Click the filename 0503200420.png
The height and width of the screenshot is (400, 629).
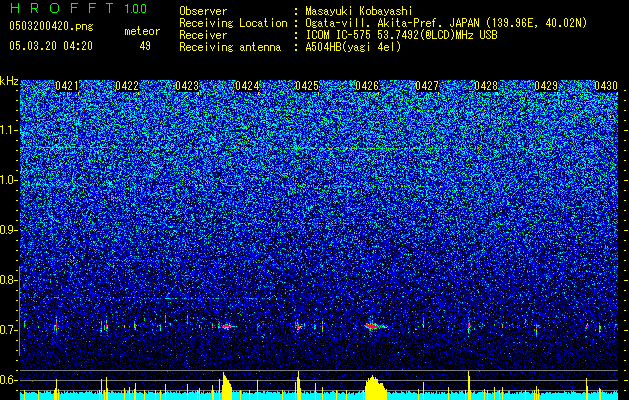click(51, 26)
